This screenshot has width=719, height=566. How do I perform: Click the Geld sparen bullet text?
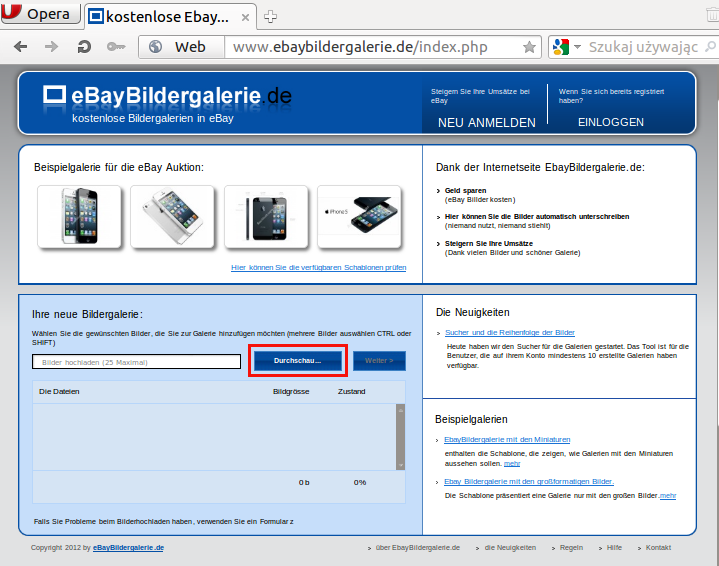pyautogui.click(x=465, y=190)
